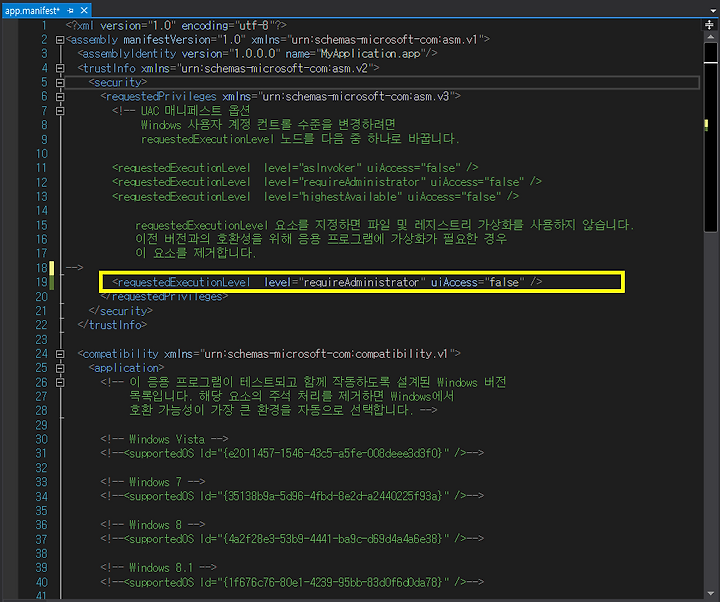This screenshot has width=720, height=602.
Task: Collapse the security element on line 5
Action: 60,83
